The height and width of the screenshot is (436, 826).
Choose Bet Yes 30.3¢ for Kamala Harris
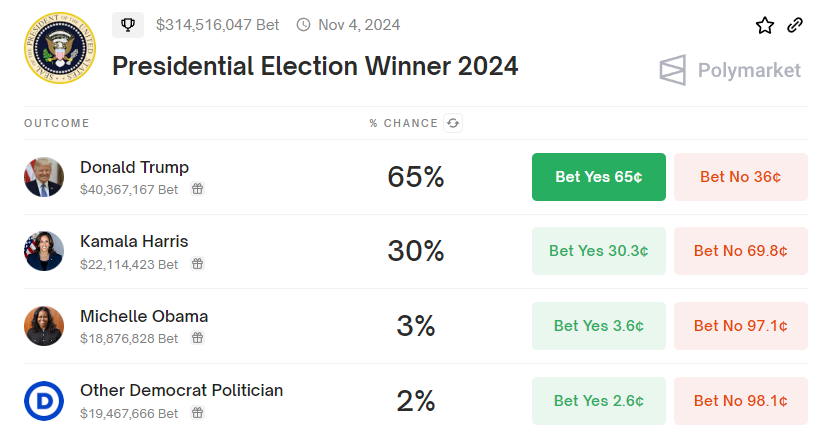pos(598,251)
